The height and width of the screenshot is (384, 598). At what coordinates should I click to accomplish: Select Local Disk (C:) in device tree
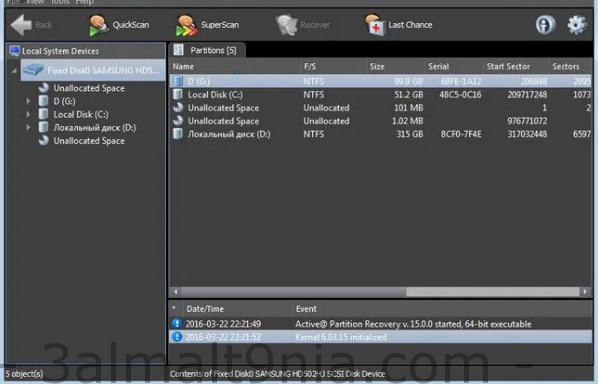80,114
